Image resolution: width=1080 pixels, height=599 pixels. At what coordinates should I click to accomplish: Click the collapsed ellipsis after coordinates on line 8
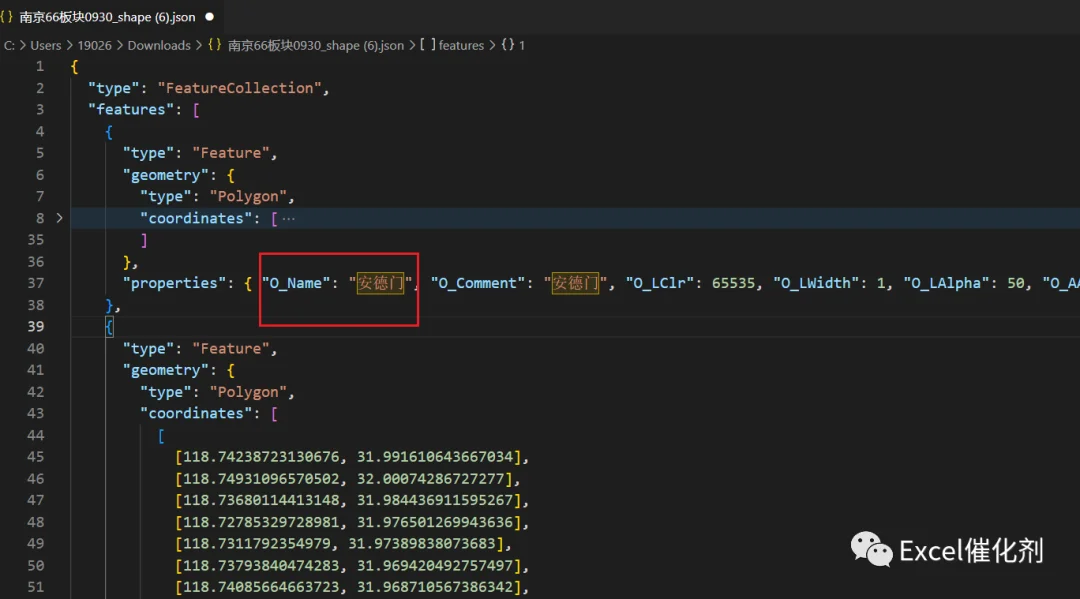[289, 218]
